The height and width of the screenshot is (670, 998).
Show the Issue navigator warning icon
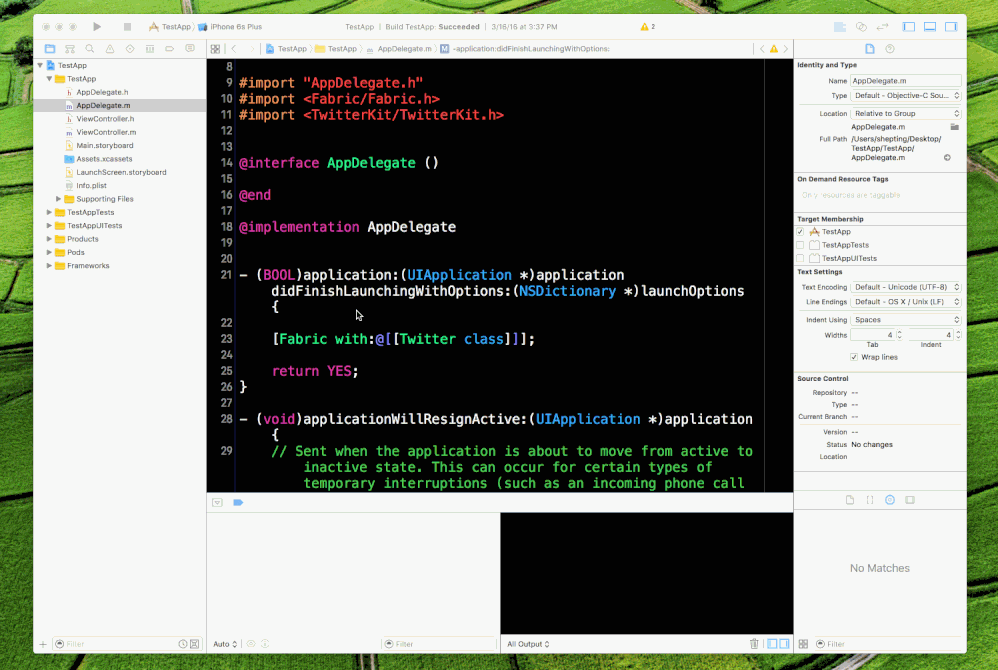pos(110,48)
